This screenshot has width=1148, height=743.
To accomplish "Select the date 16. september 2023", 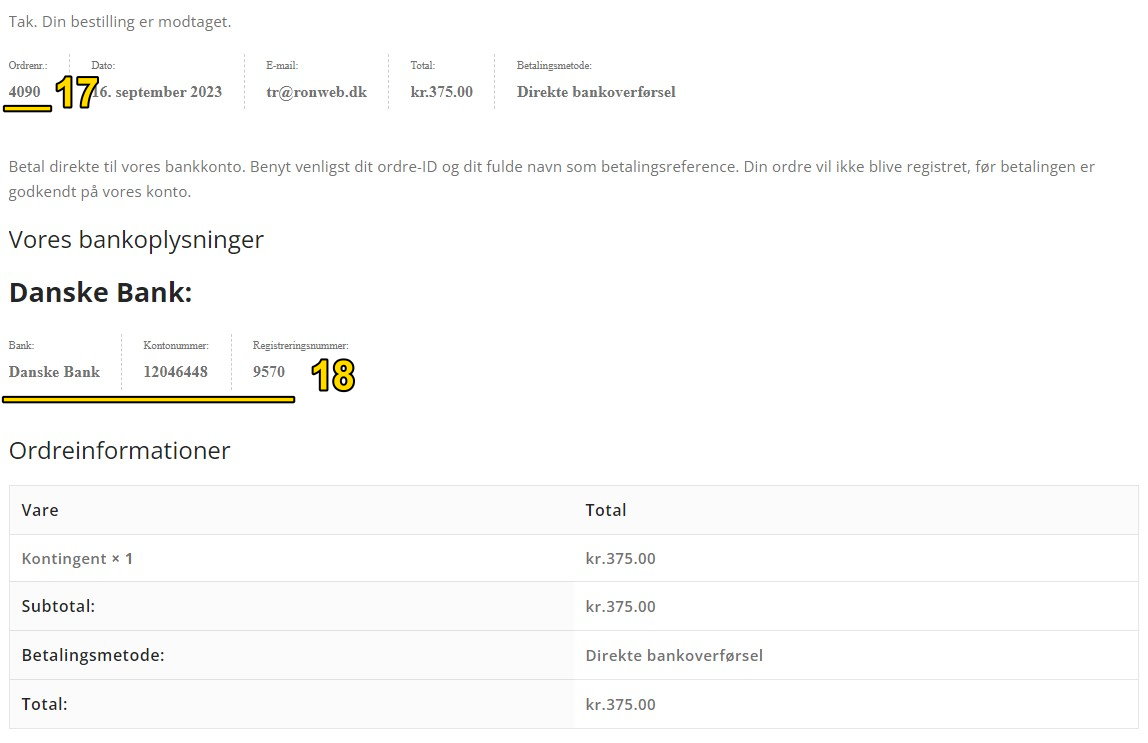I will (x=157, y=92).
